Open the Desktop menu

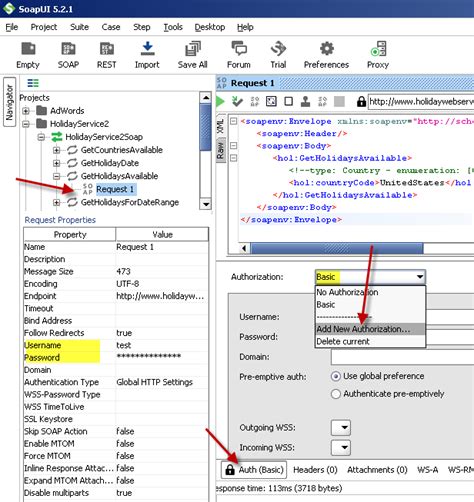210,27
